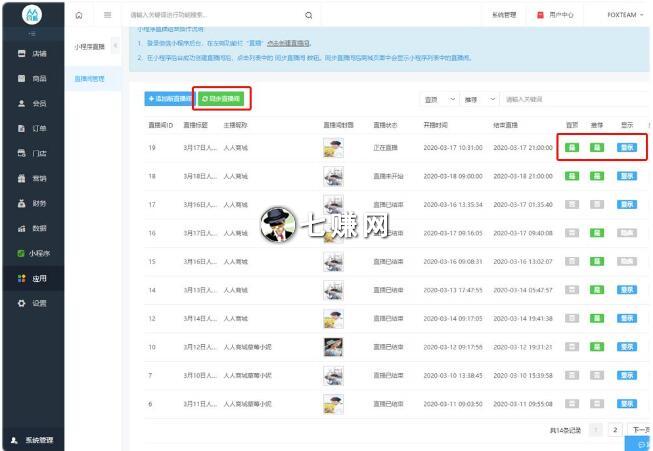Toggle 推荐 for live room 14
653x451 pixels.
click(597, 290)
